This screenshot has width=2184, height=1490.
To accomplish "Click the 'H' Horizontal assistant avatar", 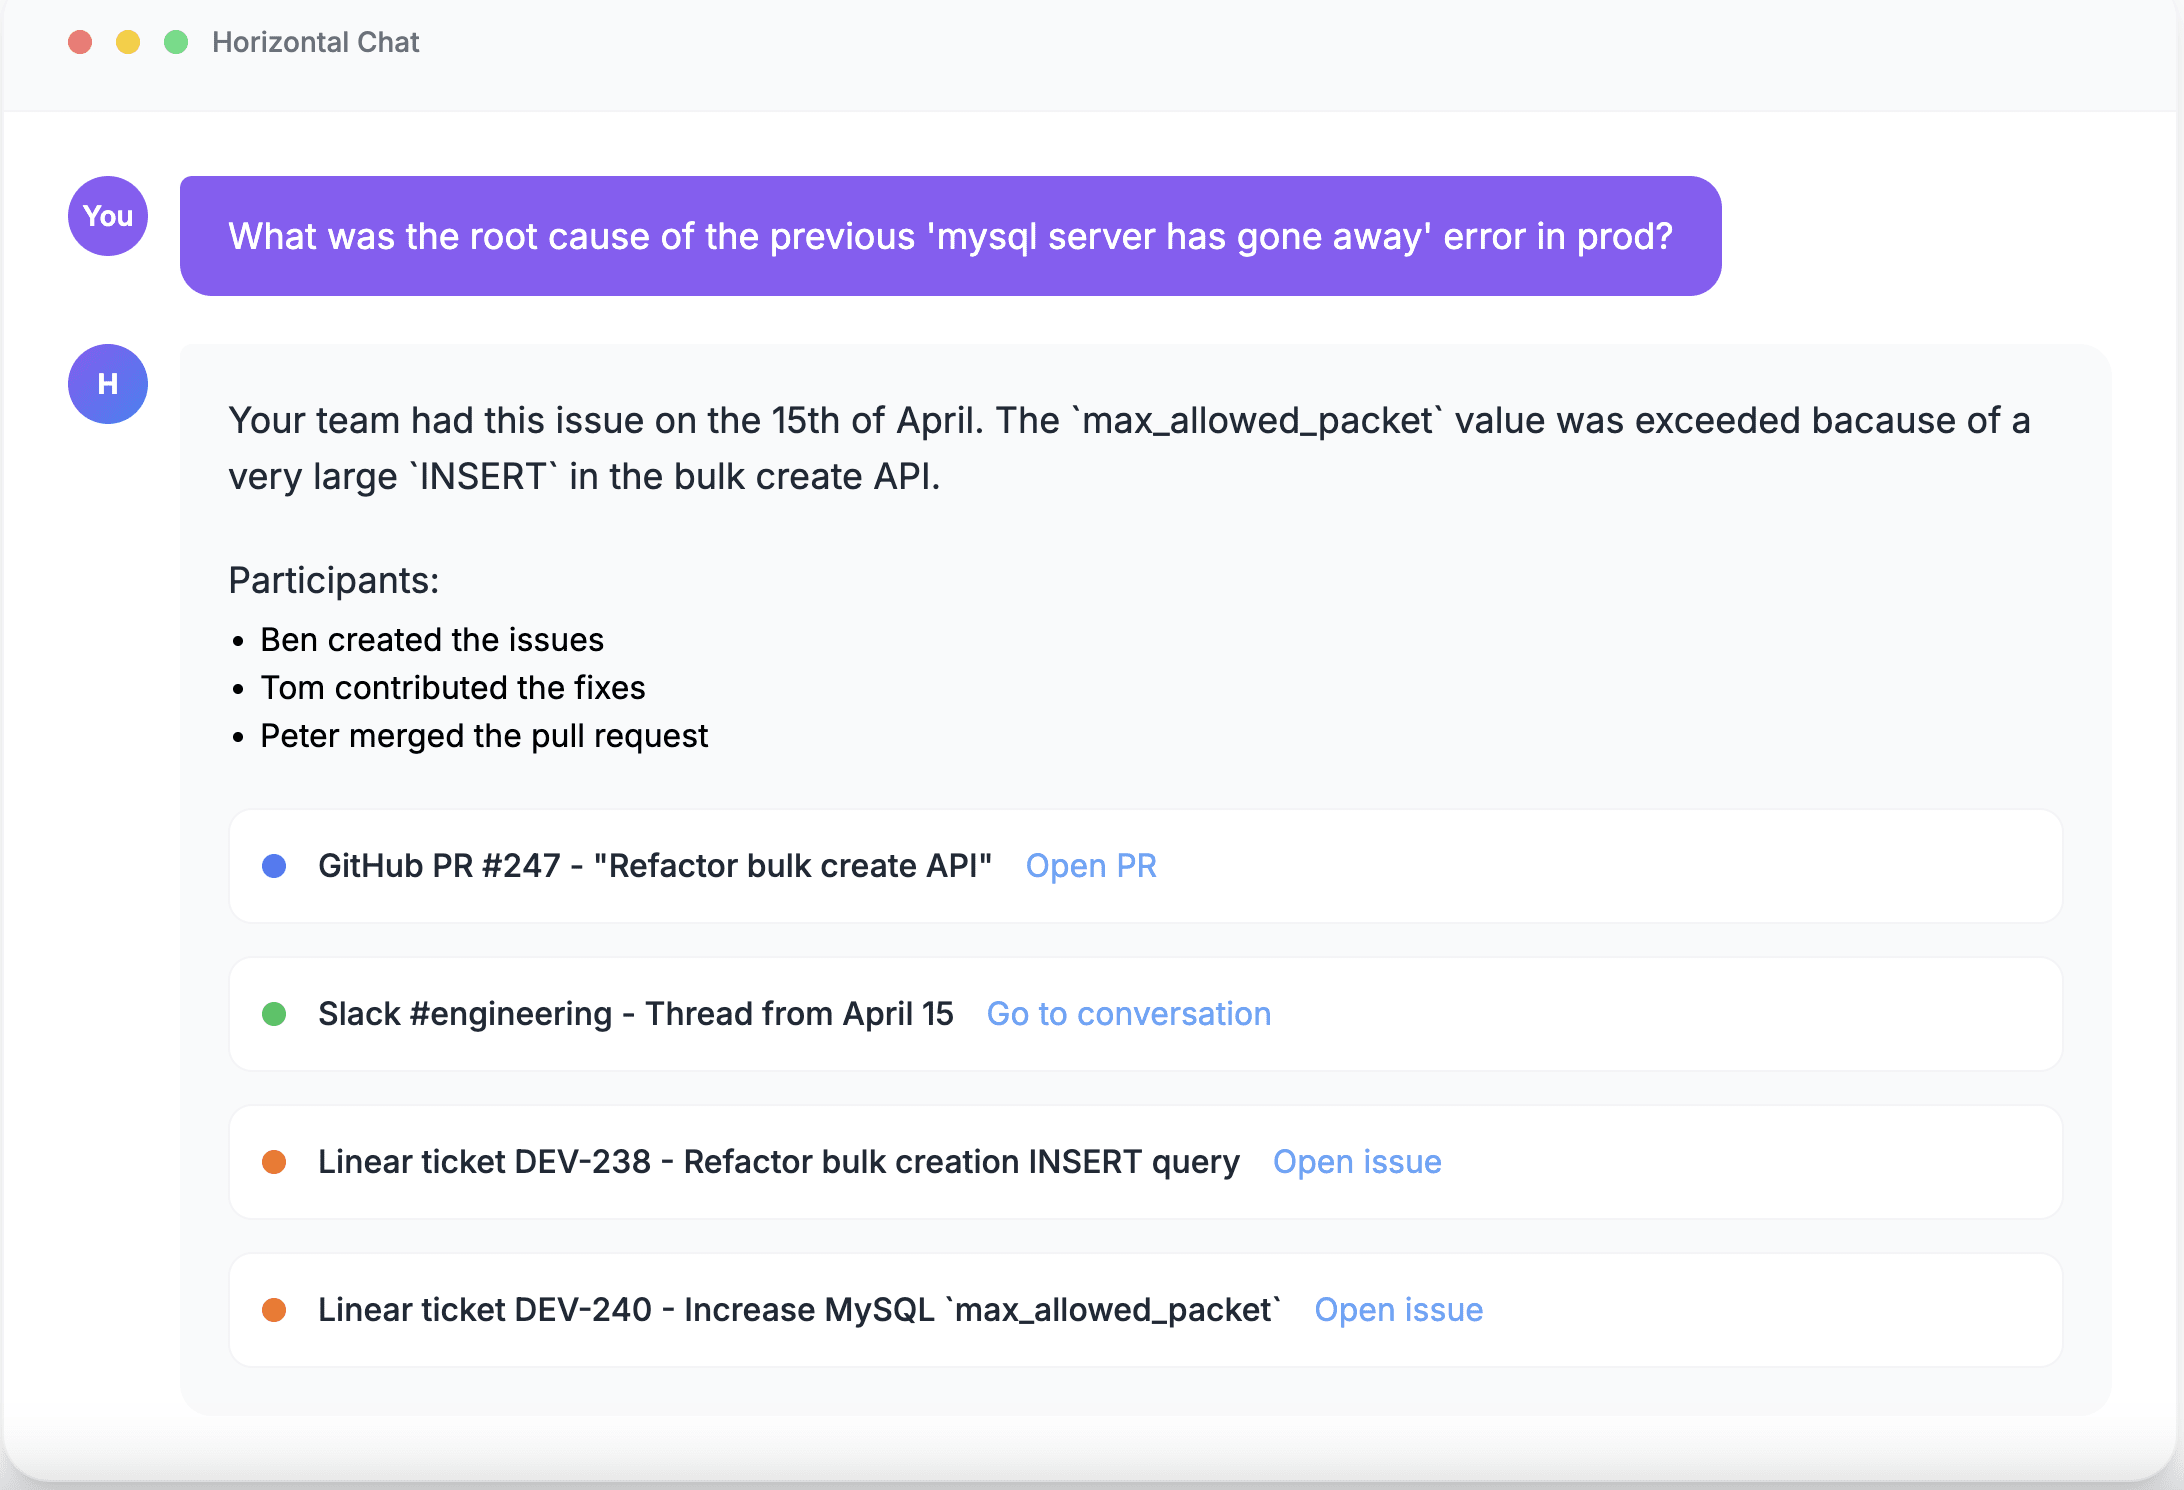I will (108, 384).
